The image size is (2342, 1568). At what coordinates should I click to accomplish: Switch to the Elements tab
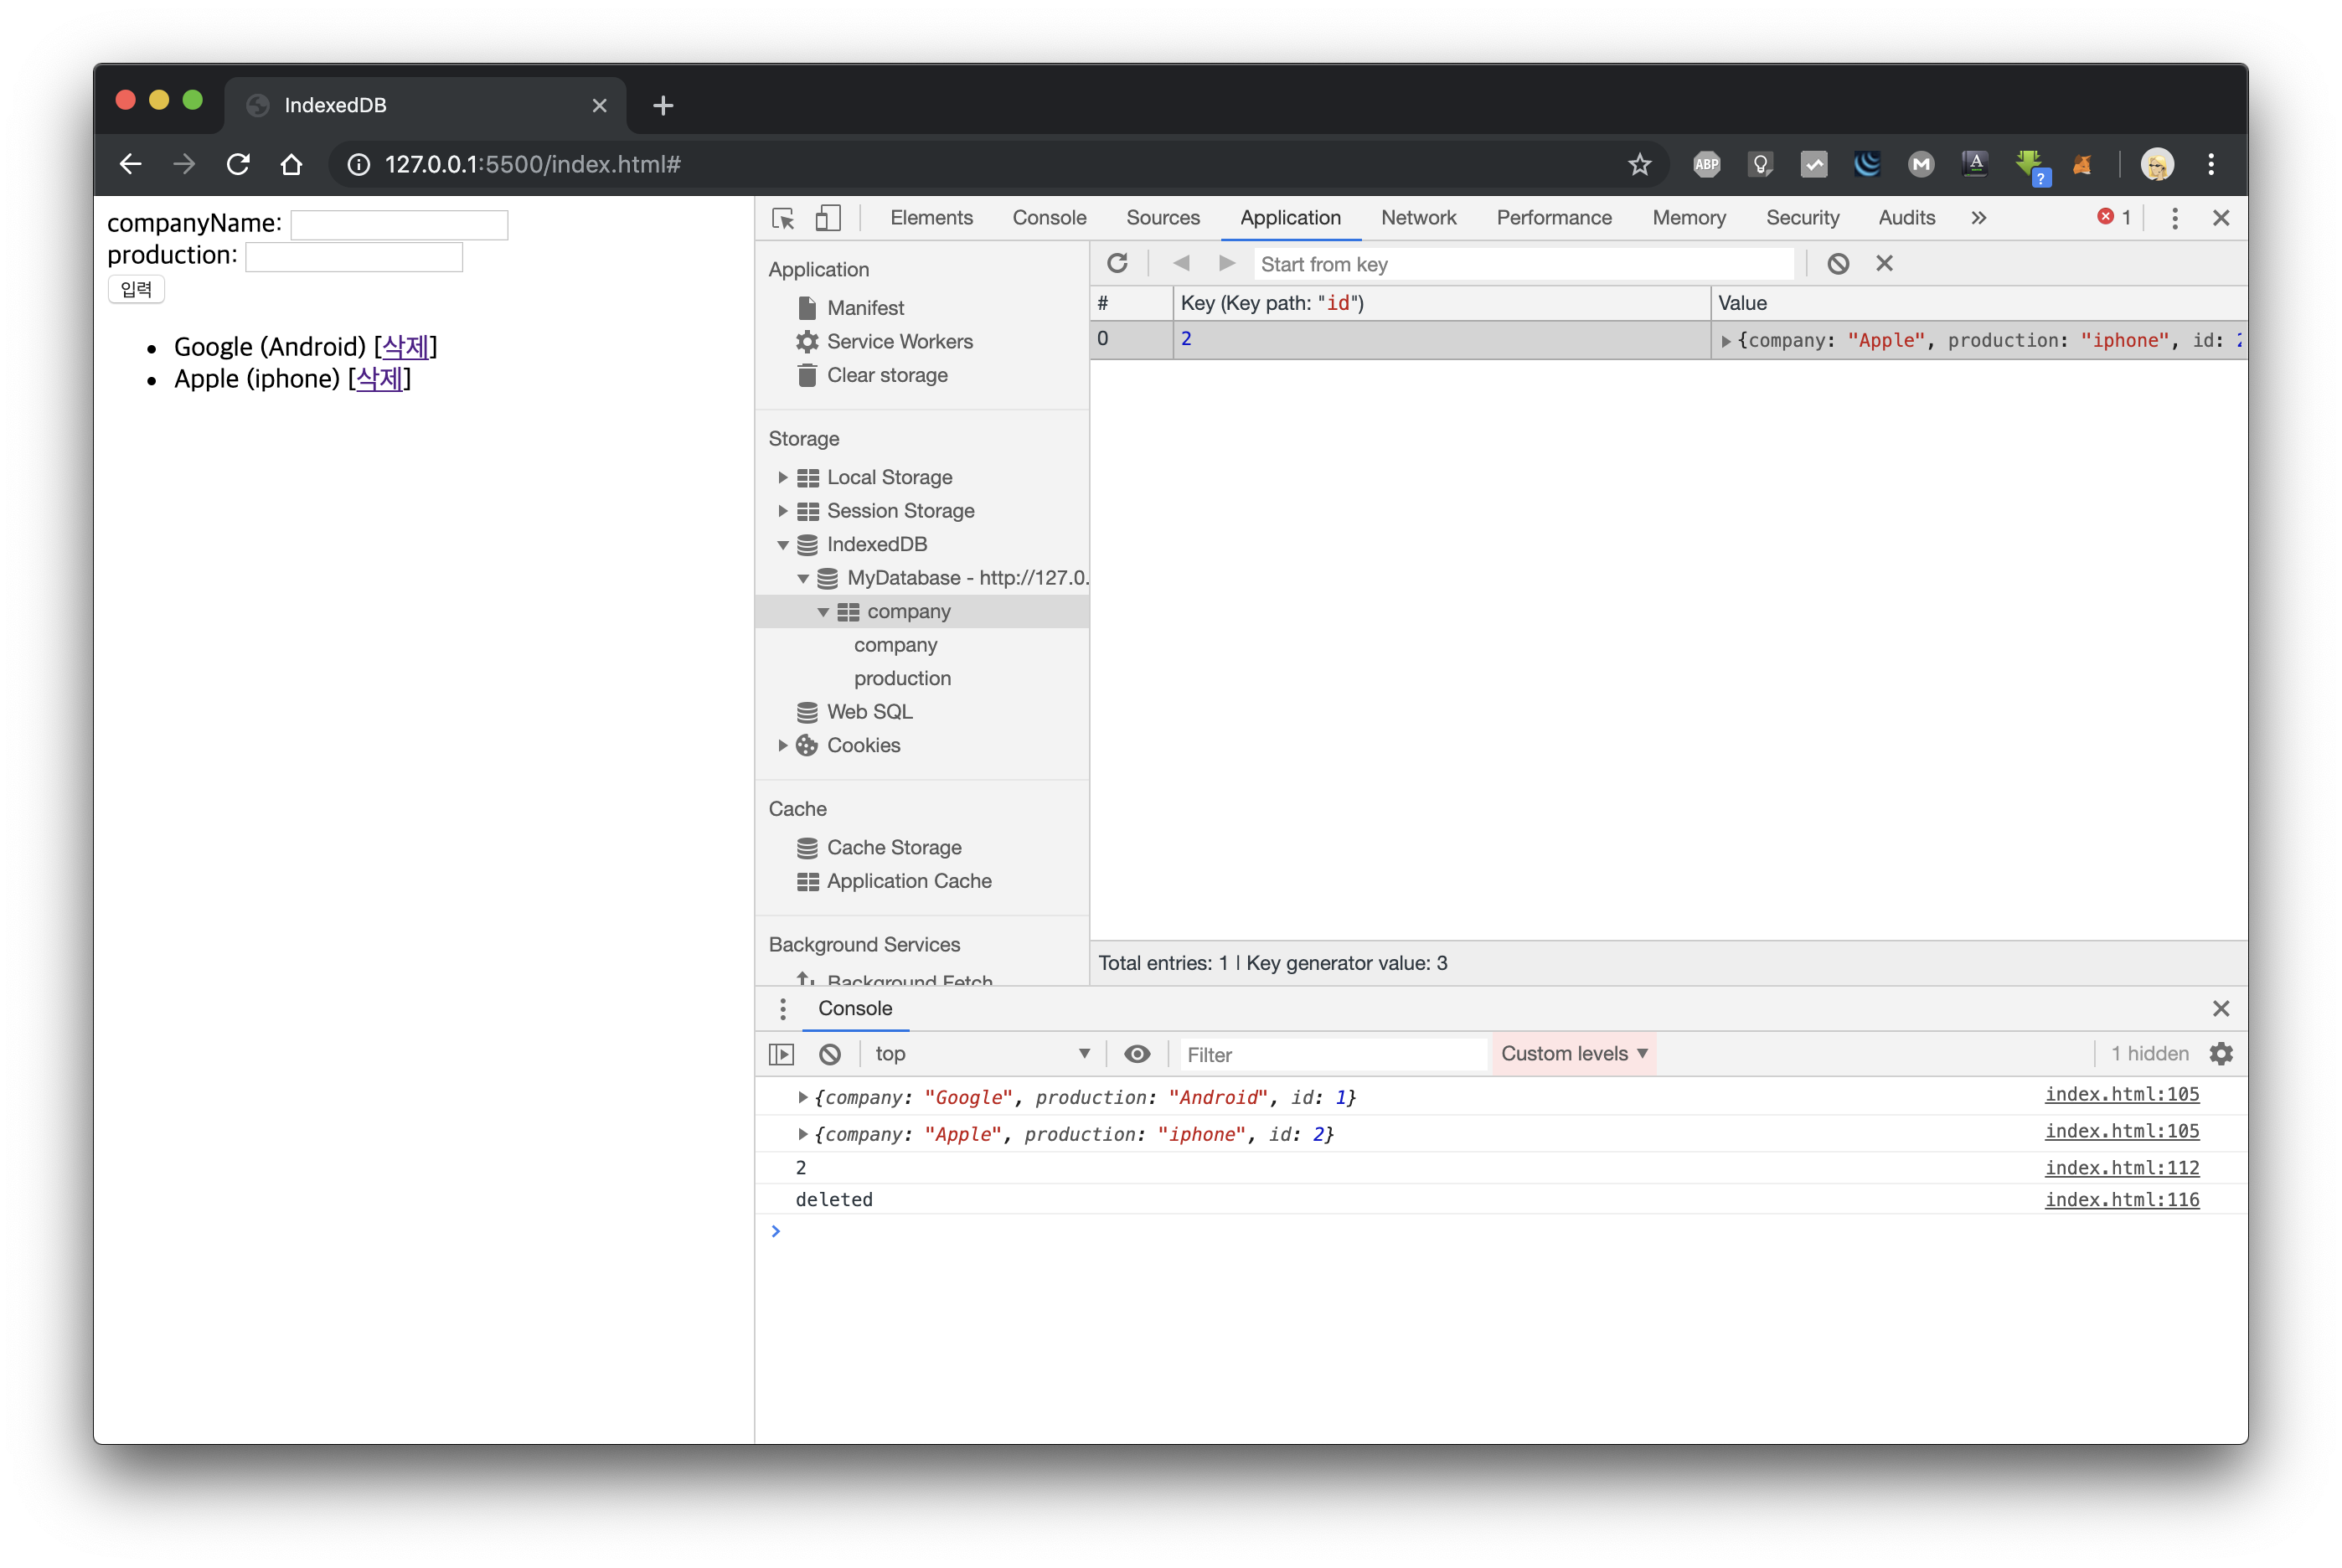[x=931, y=218]
